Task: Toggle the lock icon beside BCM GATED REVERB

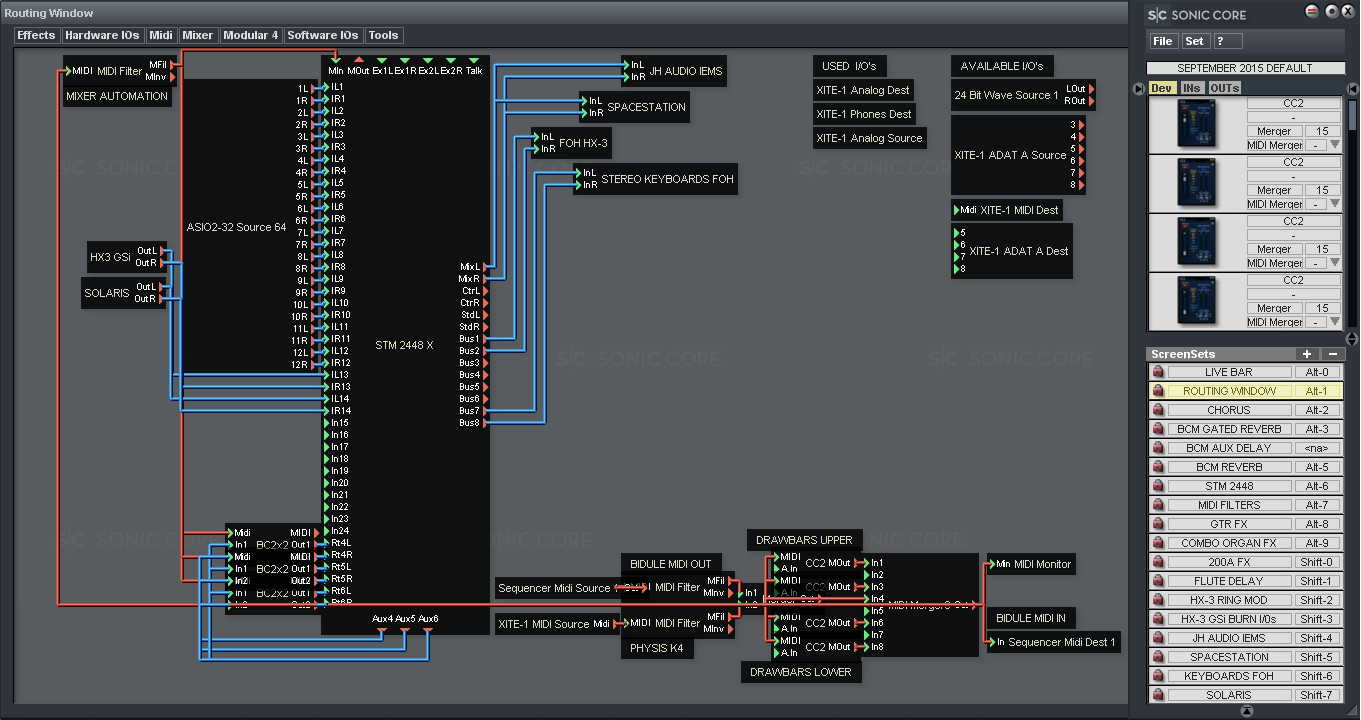Action: point(1158,429)
